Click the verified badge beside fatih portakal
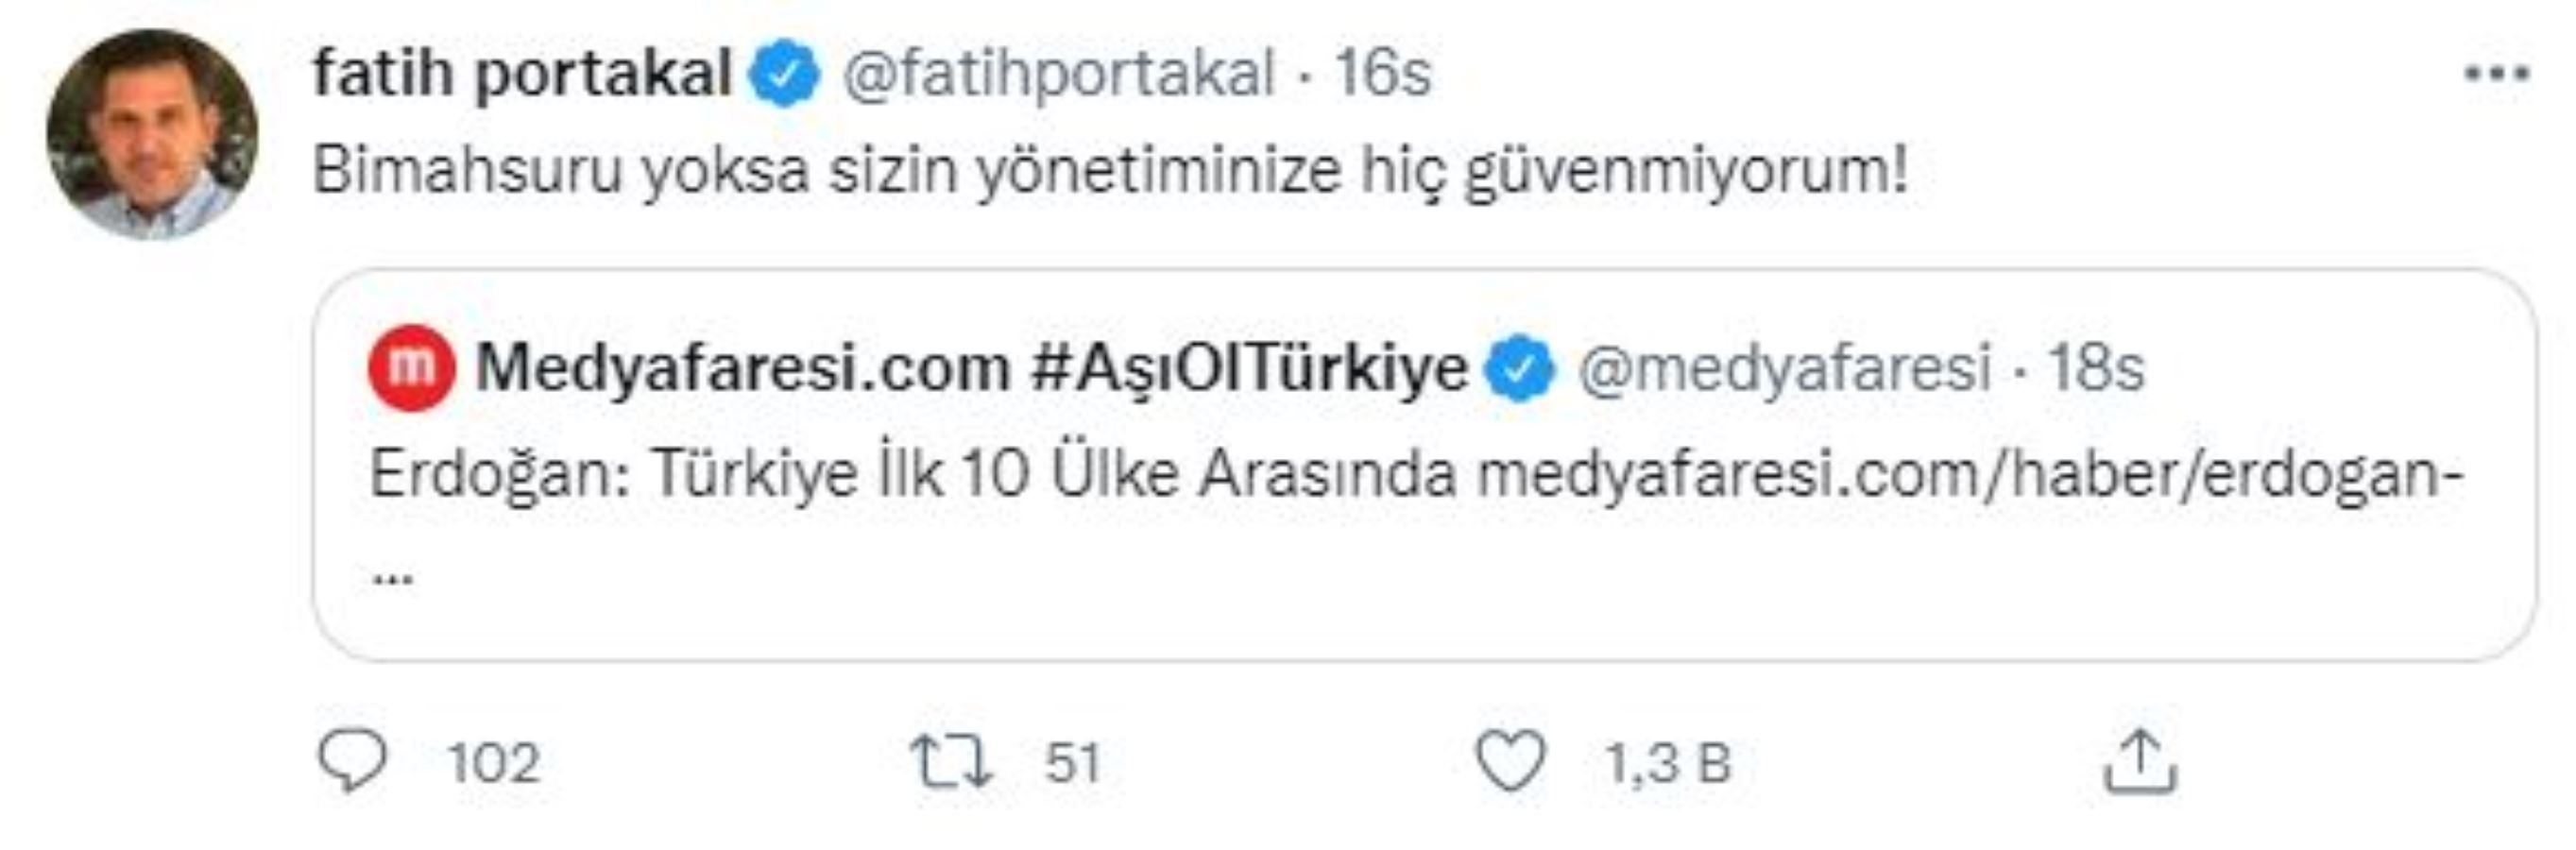This screenshot has height=850, width=2576. coord(786,74)
